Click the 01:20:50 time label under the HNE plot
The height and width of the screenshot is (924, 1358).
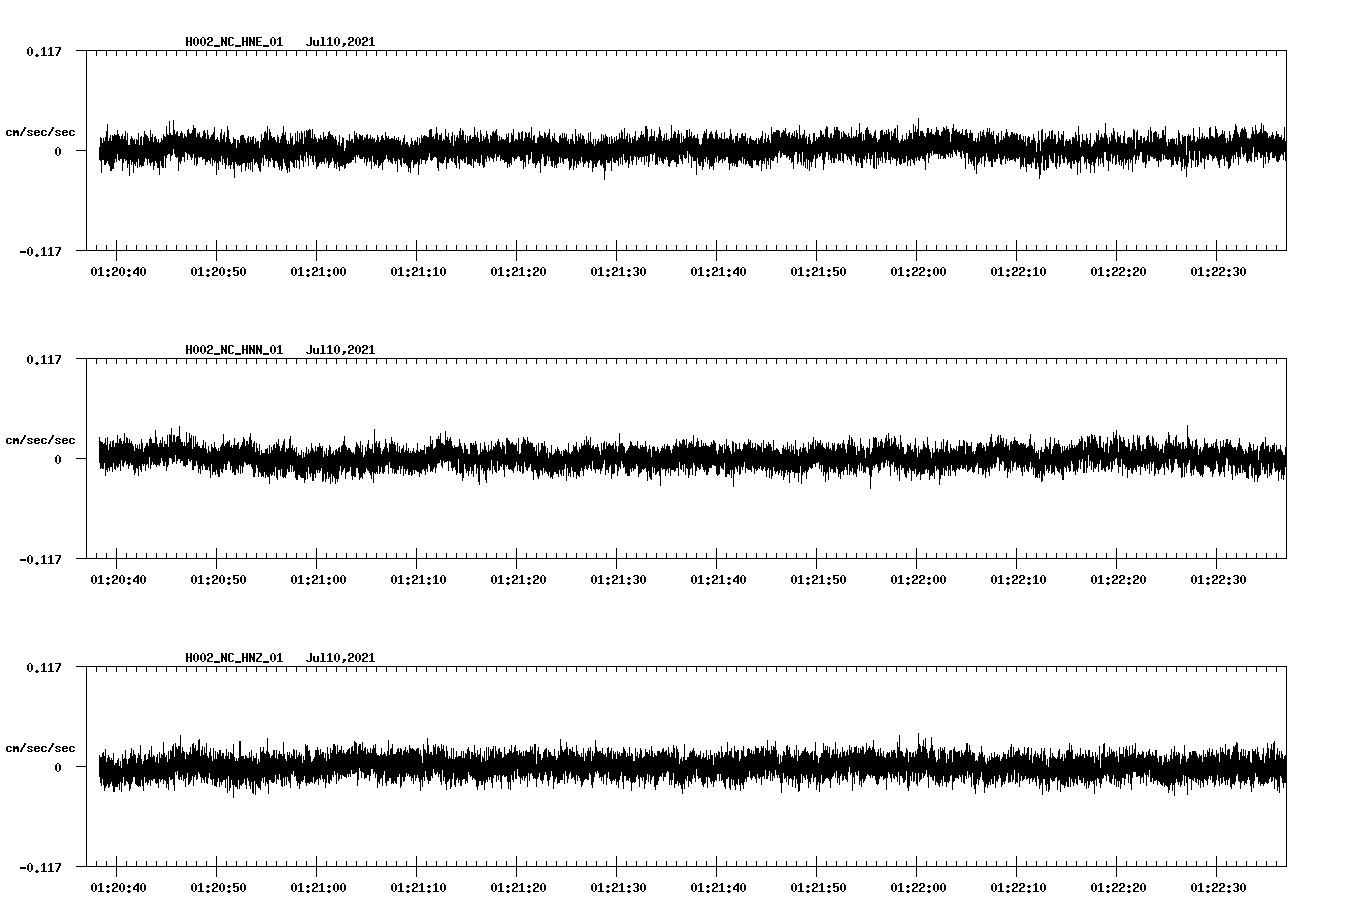click(x=218, y=272)
